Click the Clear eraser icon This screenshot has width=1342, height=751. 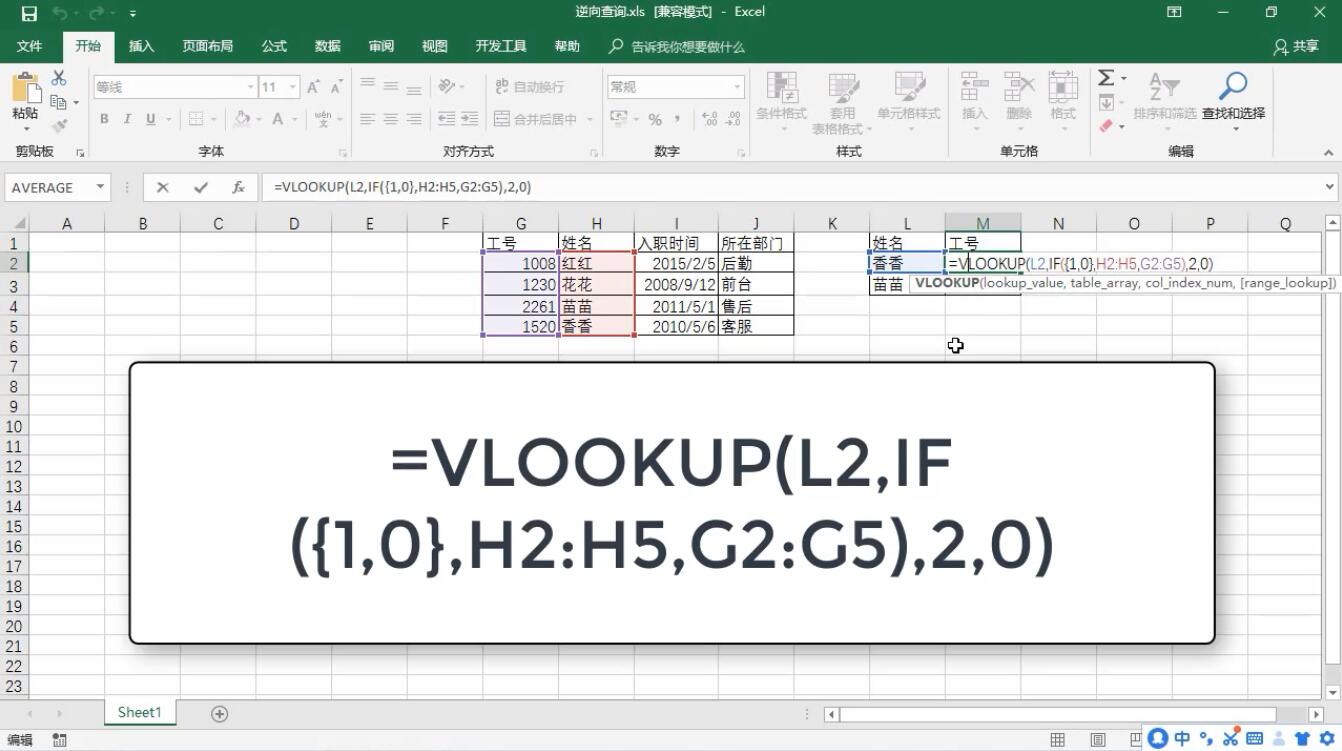[1106, 126]
